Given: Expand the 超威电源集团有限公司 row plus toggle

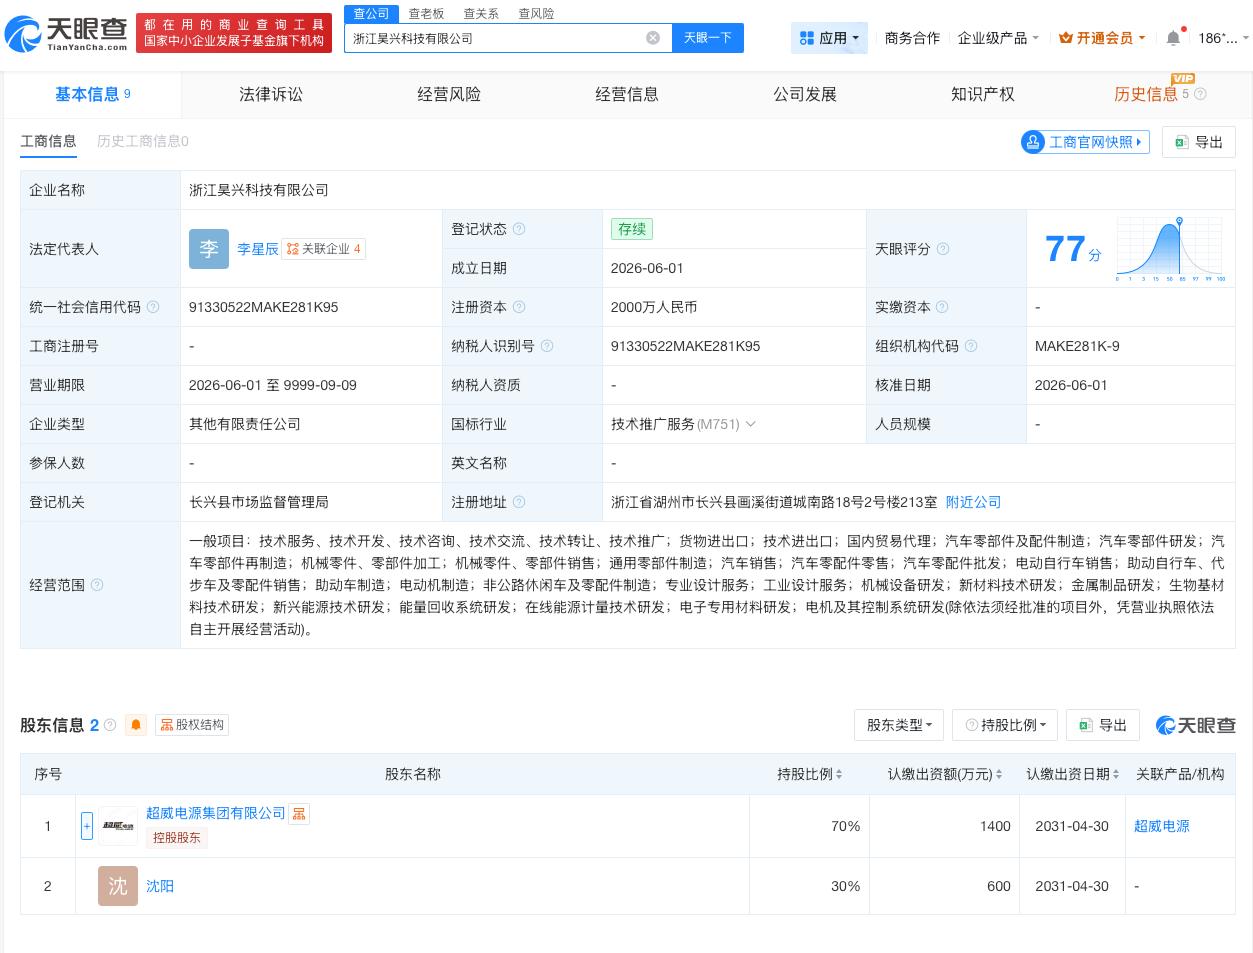Looking at the screenshot, I should [x=87, y=826].
